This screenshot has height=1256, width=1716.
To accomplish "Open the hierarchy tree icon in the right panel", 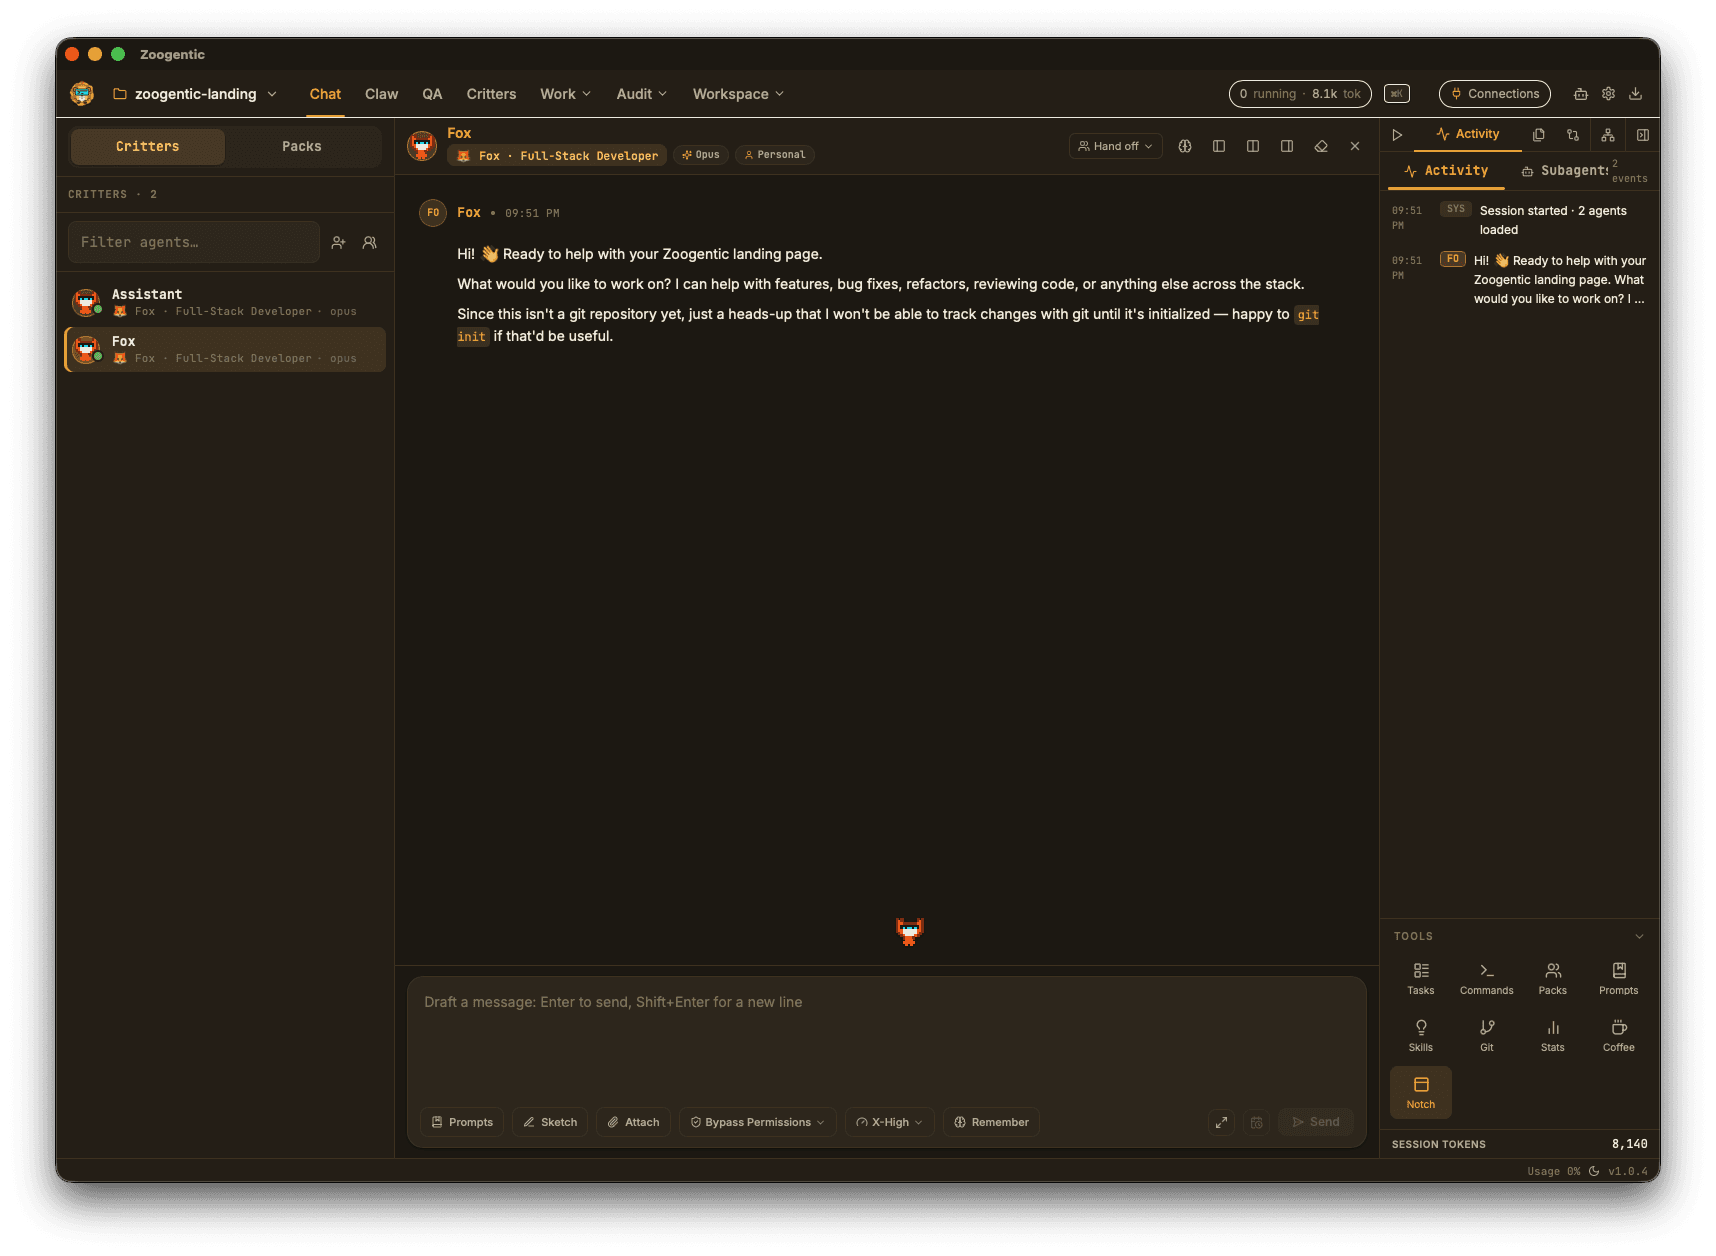I will [1608, 135].
